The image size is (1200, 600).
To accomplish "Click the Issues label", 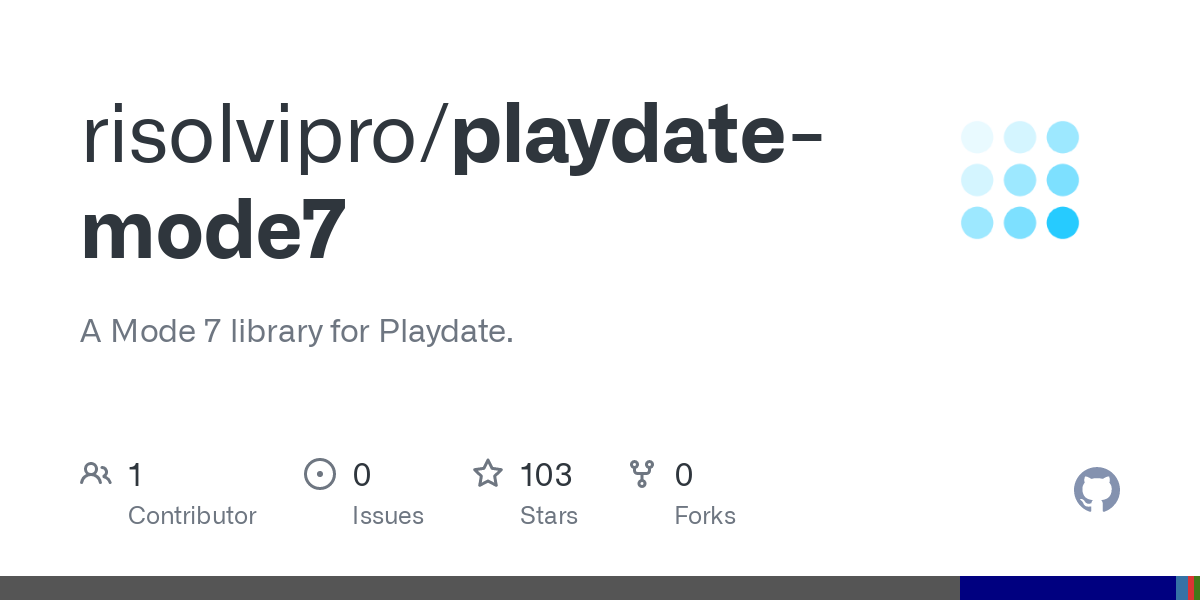I will (388, 516).
